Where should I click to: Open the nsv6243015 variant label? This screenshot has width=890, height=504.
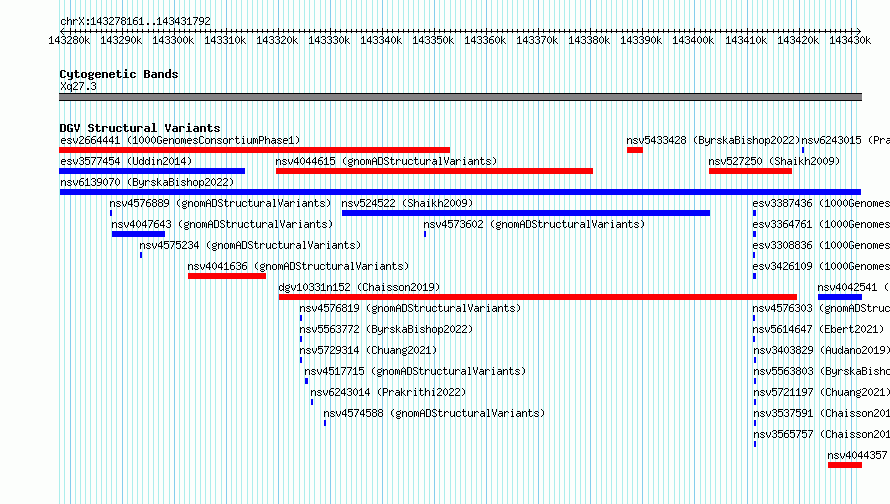[845, 140]
